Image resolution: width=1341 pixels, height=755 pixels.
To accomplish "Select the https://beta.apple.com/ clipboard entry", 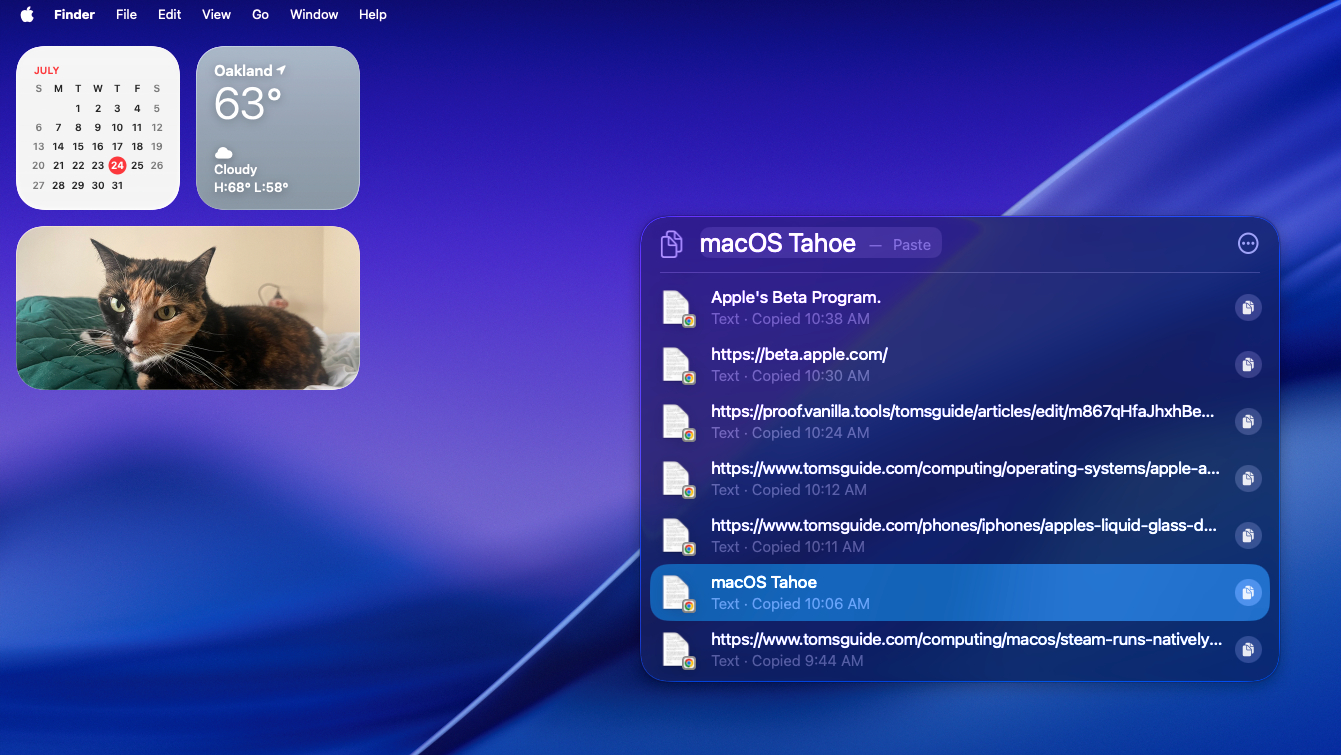I will pos(900,365).
